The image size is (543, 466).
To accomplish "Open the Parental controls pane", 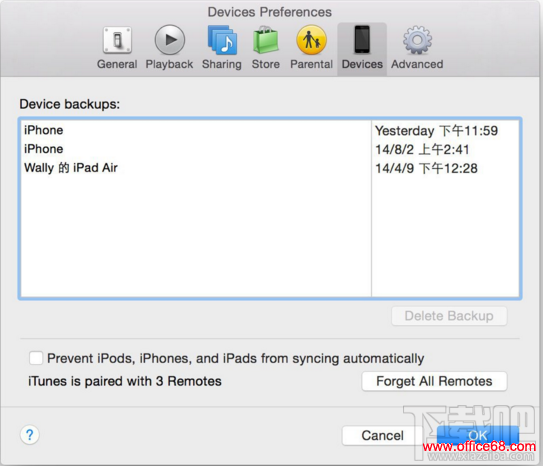I will tap(311, 48).
